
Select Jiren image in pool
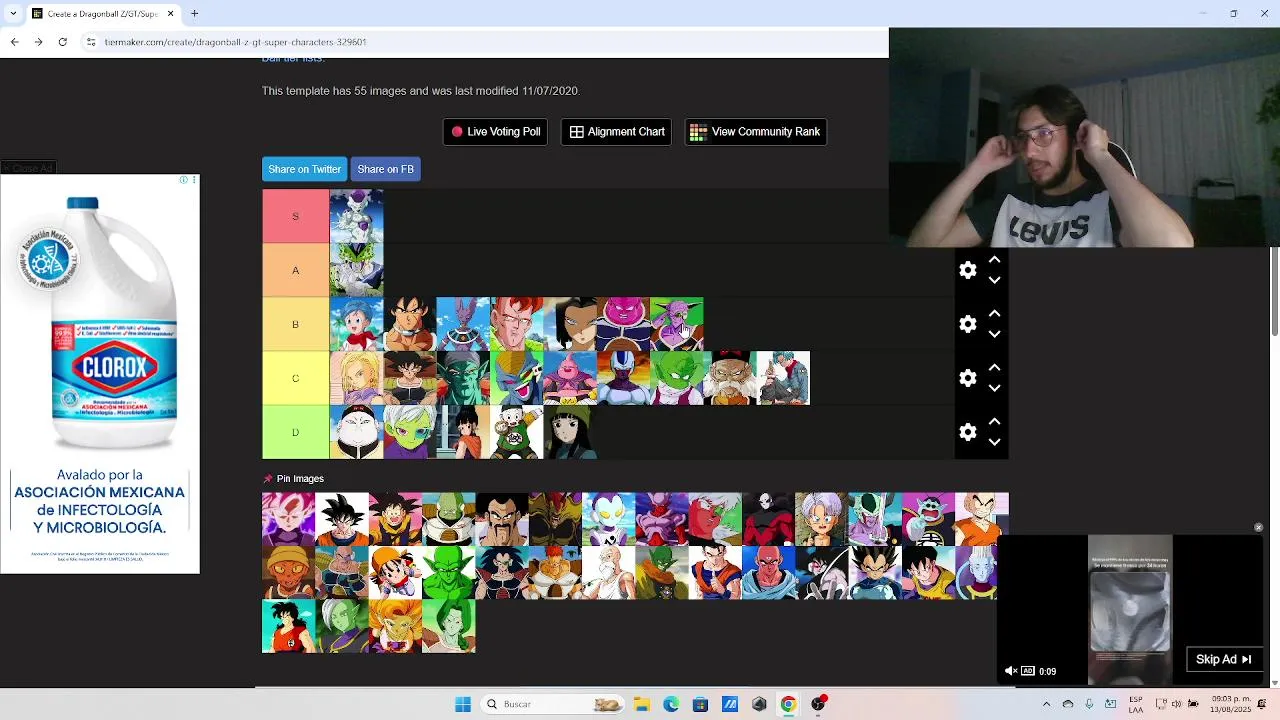point(768,519)
